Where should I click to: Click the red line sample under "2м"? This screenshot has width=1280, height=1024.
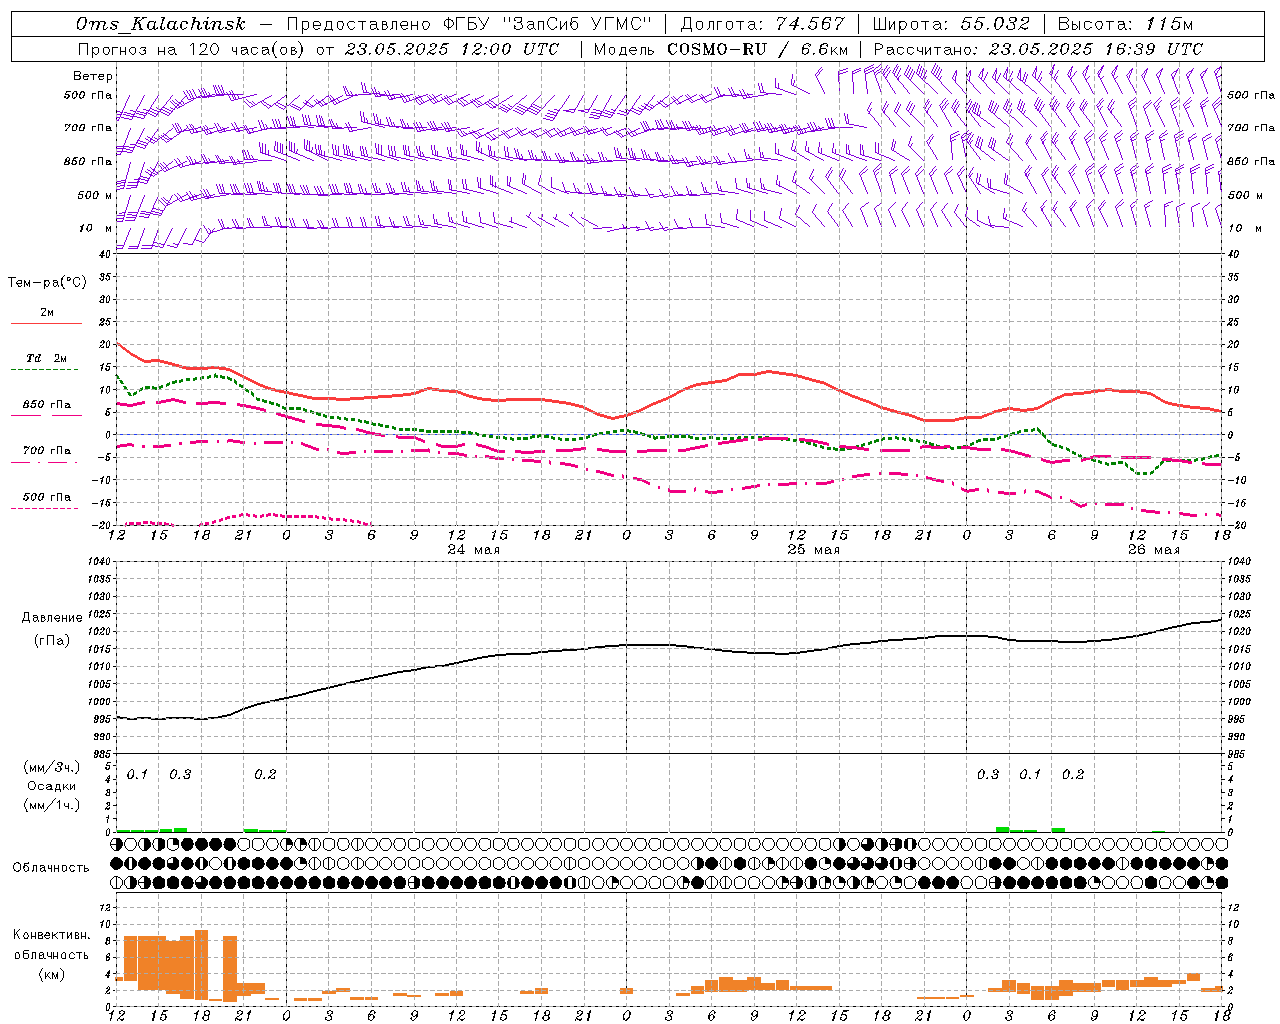click(46, 324)
